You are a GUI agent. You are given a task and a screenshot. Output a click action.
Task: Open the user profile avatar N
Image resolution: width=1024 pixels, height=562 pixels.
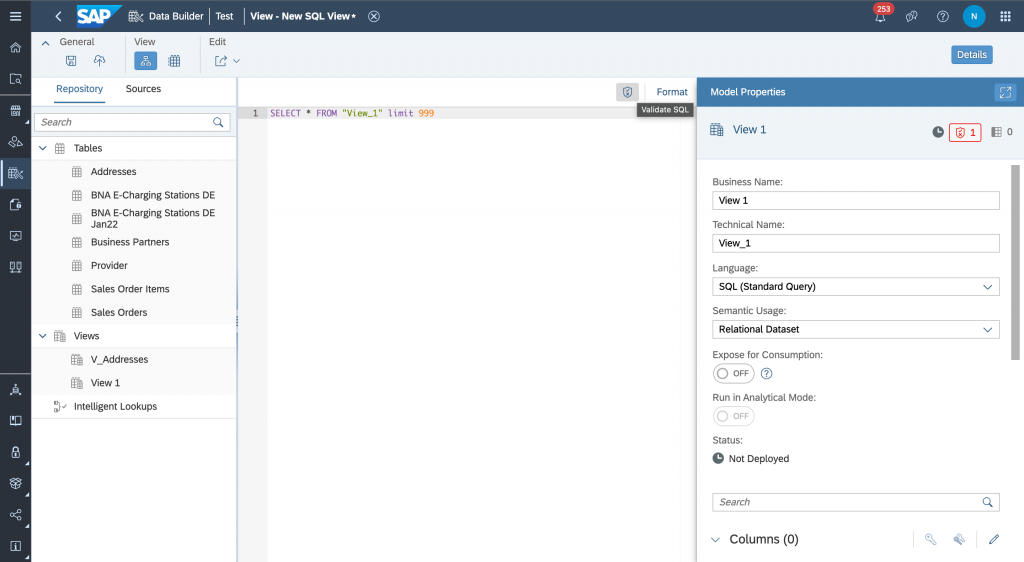(x=974, y=16)
